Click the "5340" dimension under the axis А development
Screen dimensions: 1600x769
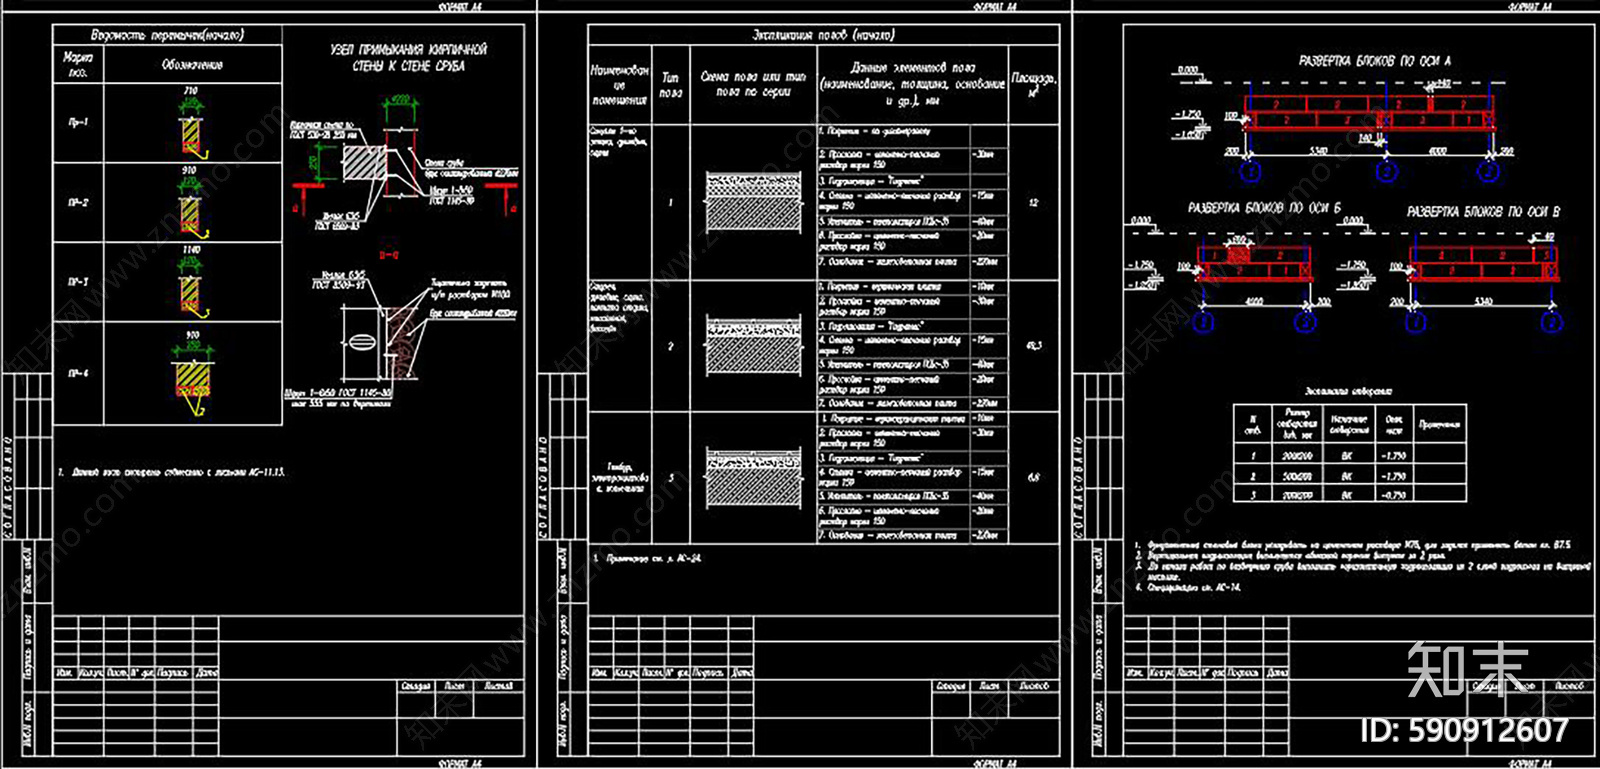[x=1318, y=151]
